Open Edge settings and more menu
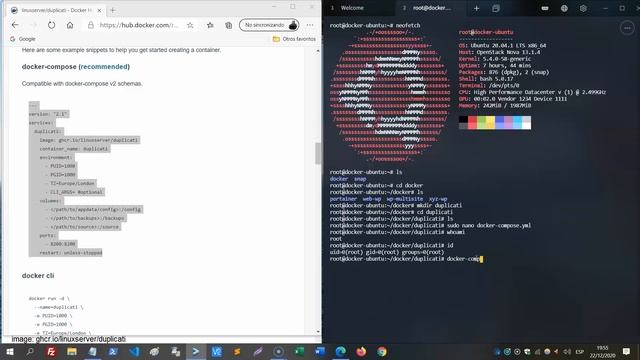Viewport: 640px width, 360px height. click(310, 25)
